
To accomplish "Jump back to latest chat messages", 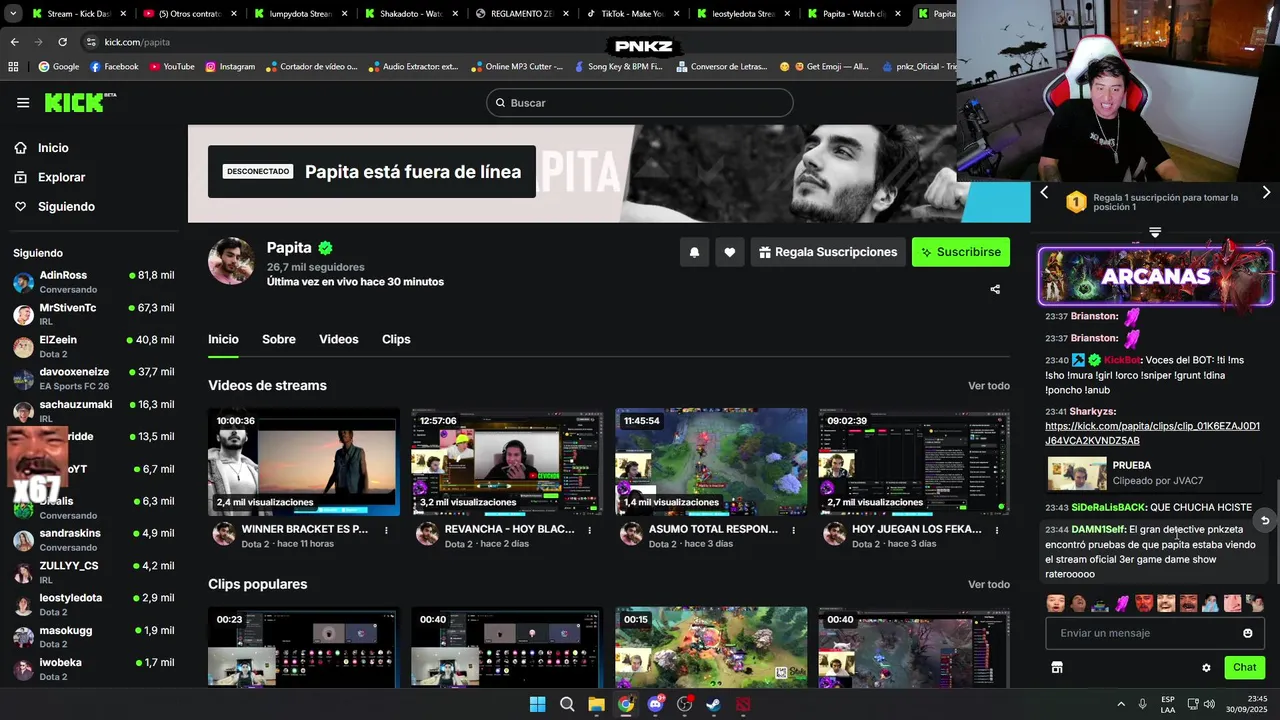I will coord(1265,520).
